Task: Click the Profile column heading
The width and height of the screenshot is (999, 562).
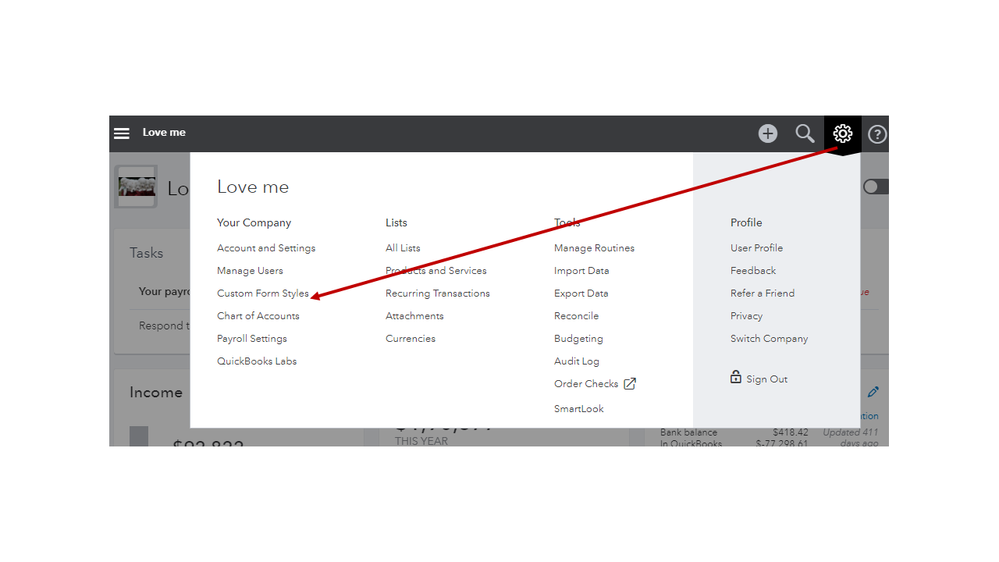Action: click(746, 222)
